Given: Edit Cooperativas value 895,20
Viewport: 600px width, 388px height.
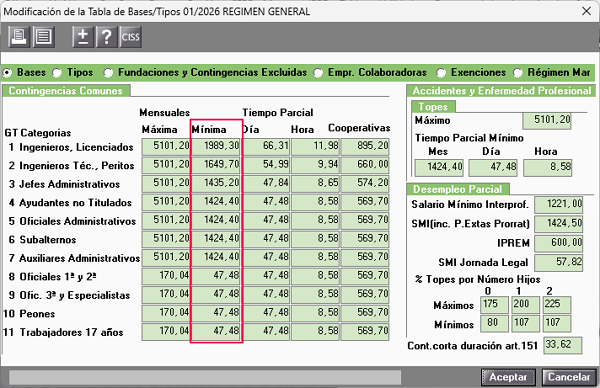Looking at the screenshot, I should click(x=365, y=147).
